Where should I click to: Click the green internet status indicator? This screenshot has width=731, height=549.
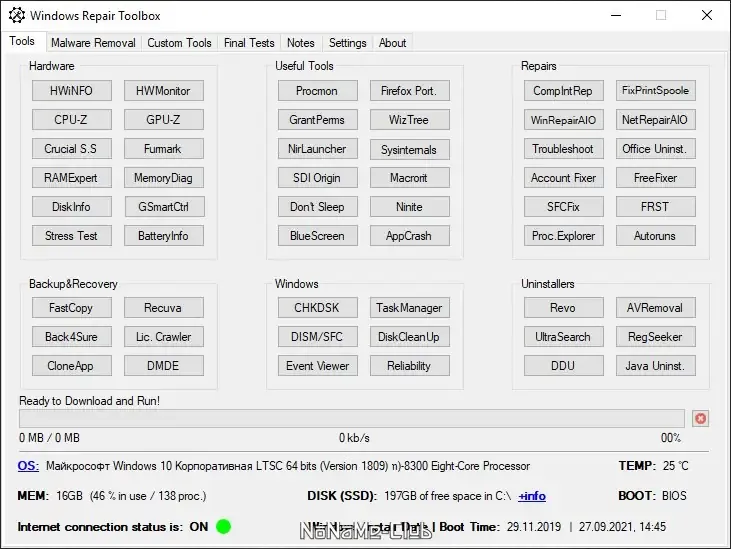coord(224,527)
